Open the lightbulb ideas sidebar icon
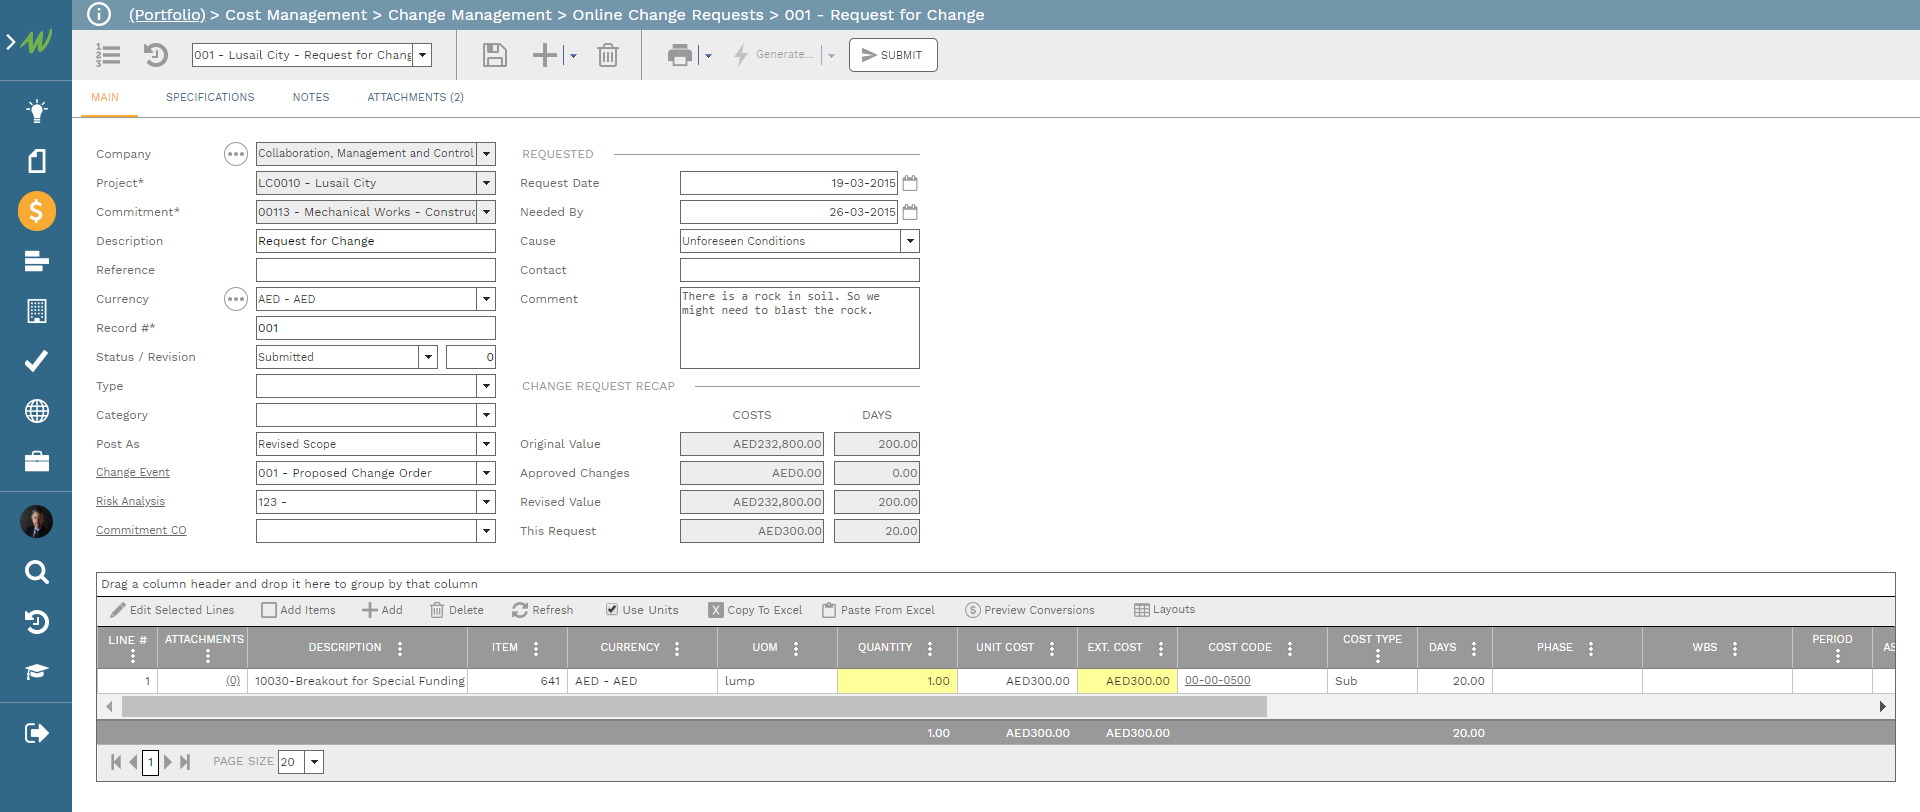Screen dimensions: 1920x812 (37, 111)
